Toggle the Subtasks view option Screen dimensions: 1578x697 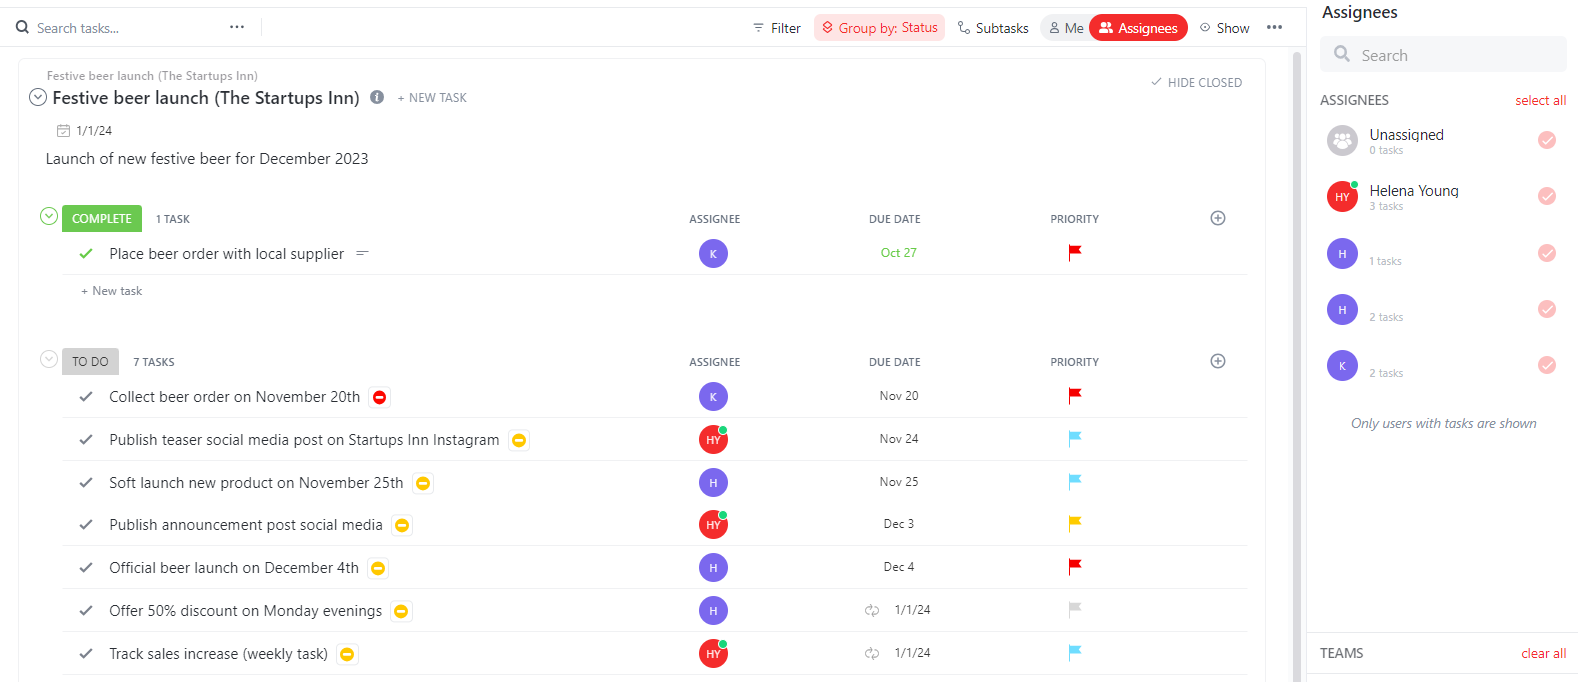point(993,28)
